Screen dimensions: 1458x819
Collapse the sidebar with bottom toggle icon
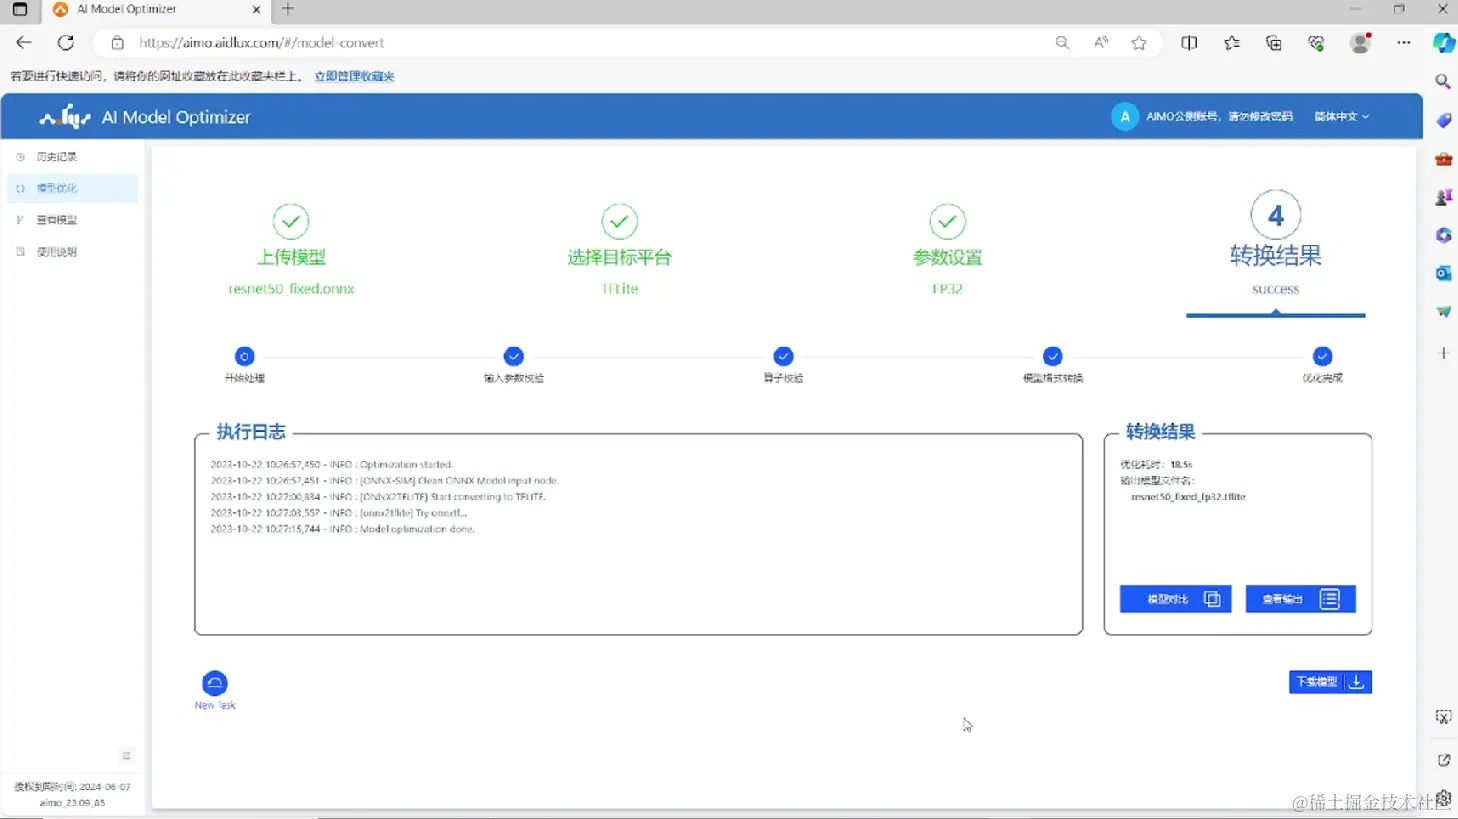pos(126,756)
